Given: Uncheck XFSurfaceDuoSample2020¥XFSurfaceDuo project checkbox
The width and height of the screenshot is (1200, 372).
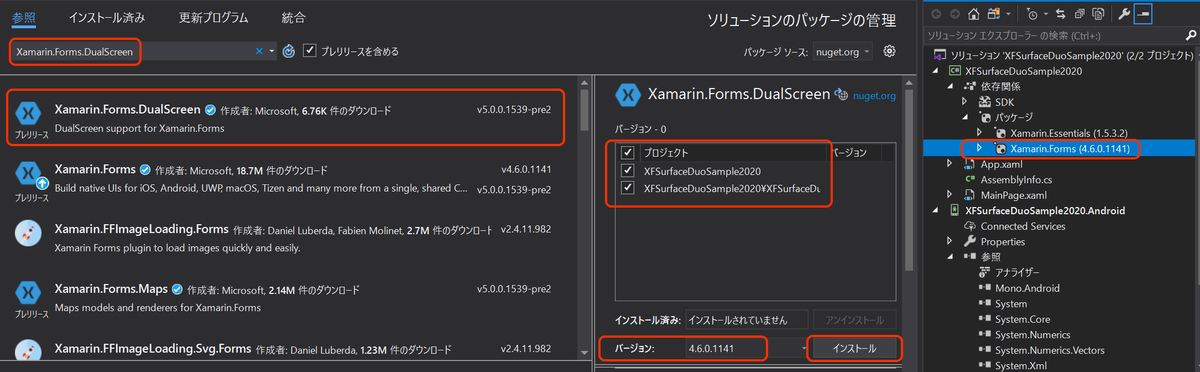Looking at the screenshot, I should click(x=628, y=189).
